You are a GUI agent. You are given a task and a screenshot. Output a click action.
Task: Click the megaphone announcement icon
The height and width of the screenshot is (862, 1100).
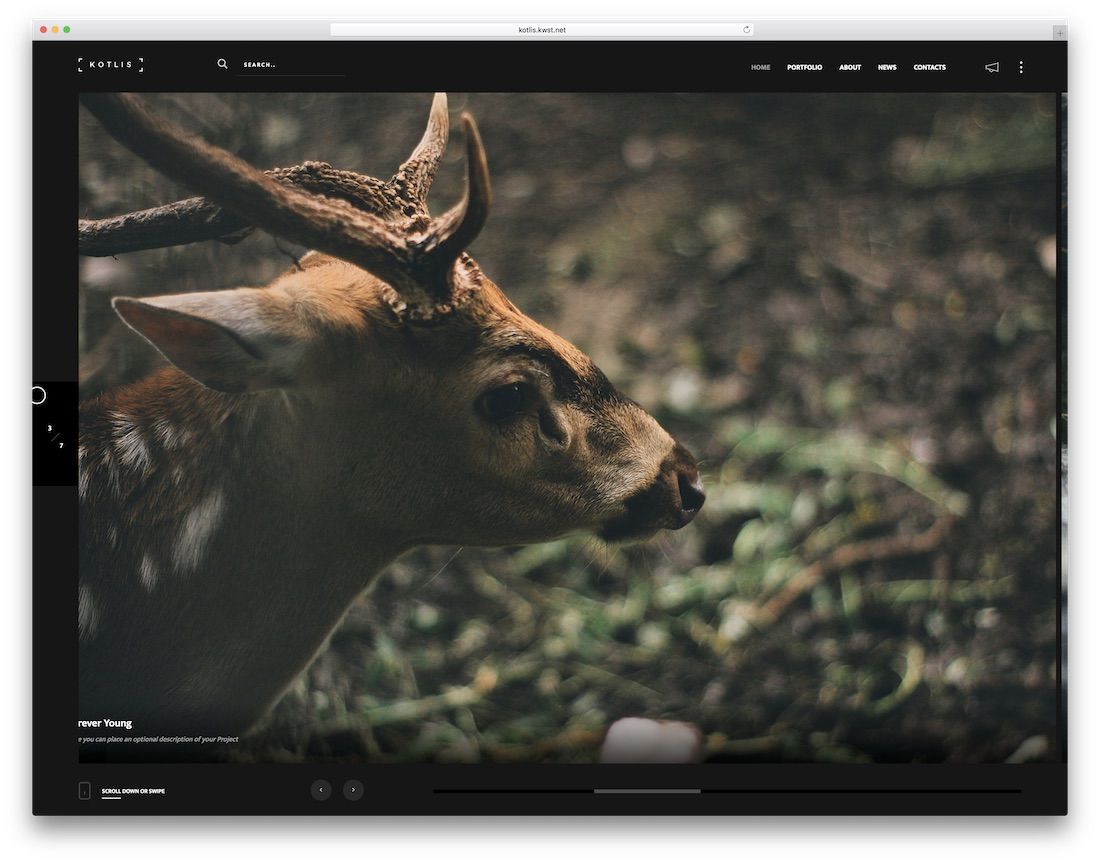[992, 67]
